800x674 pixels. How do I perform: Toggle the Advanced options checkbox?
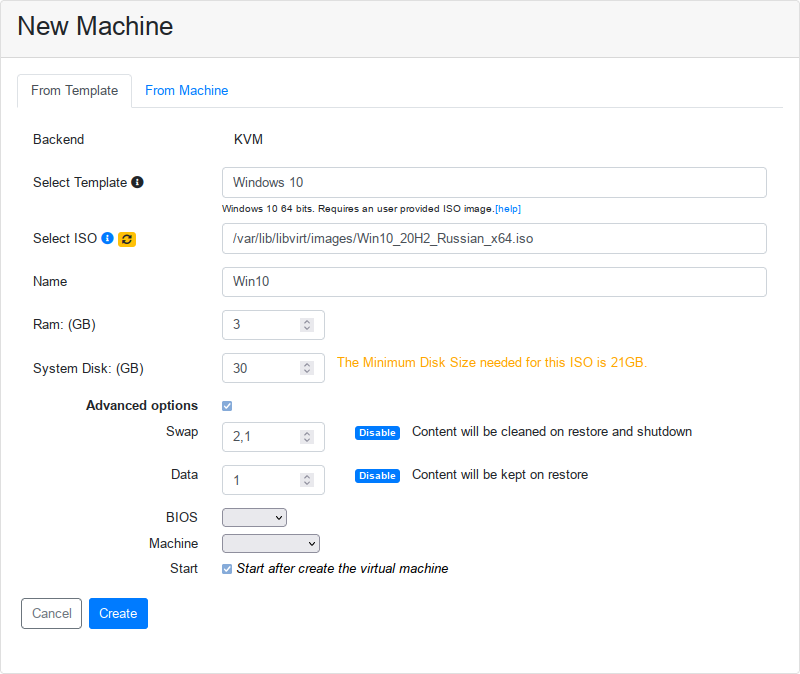coord(227,406)
